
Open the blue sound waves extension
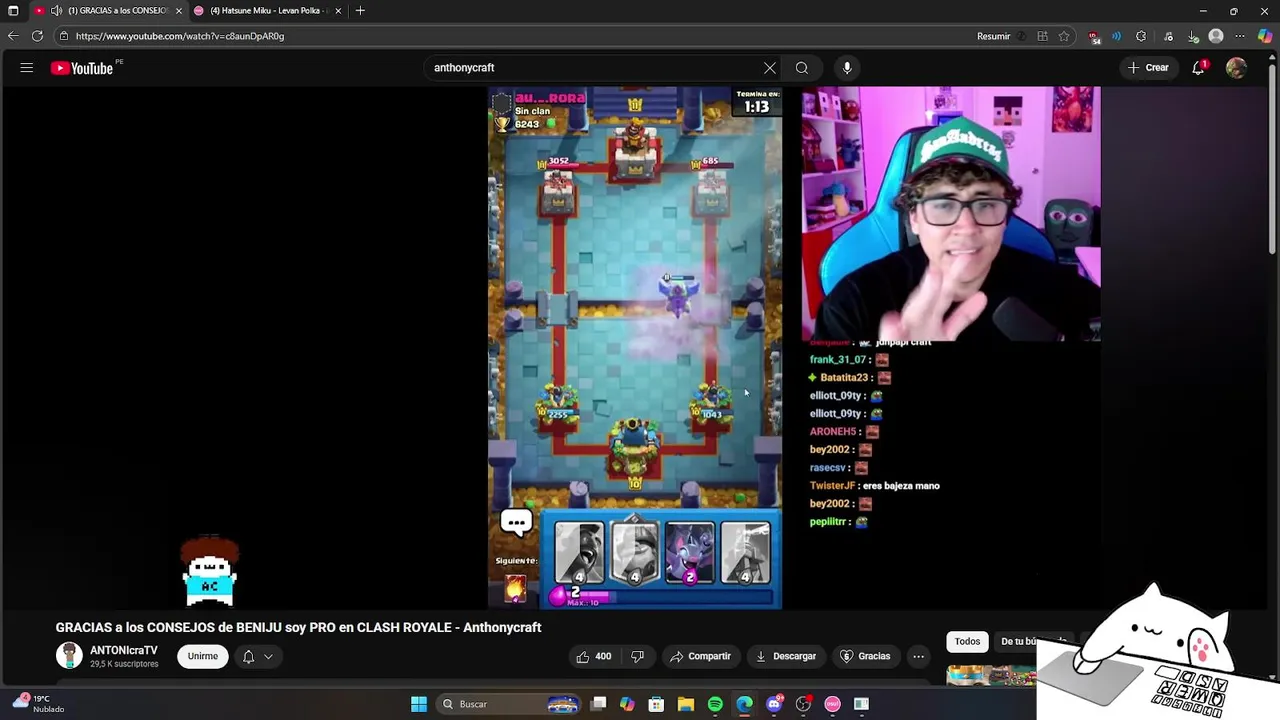click(x=1117, y=36)
